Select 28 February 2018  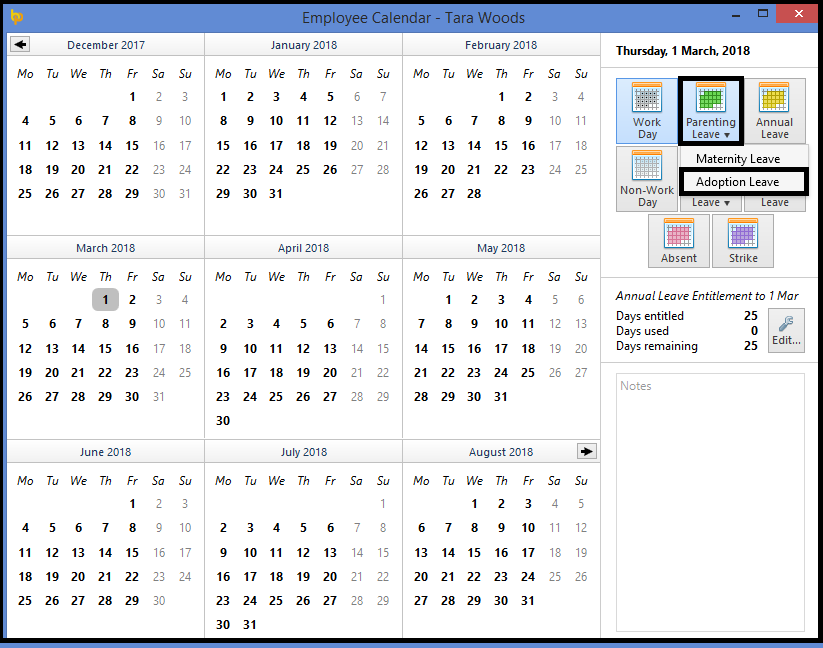(474, 194)
